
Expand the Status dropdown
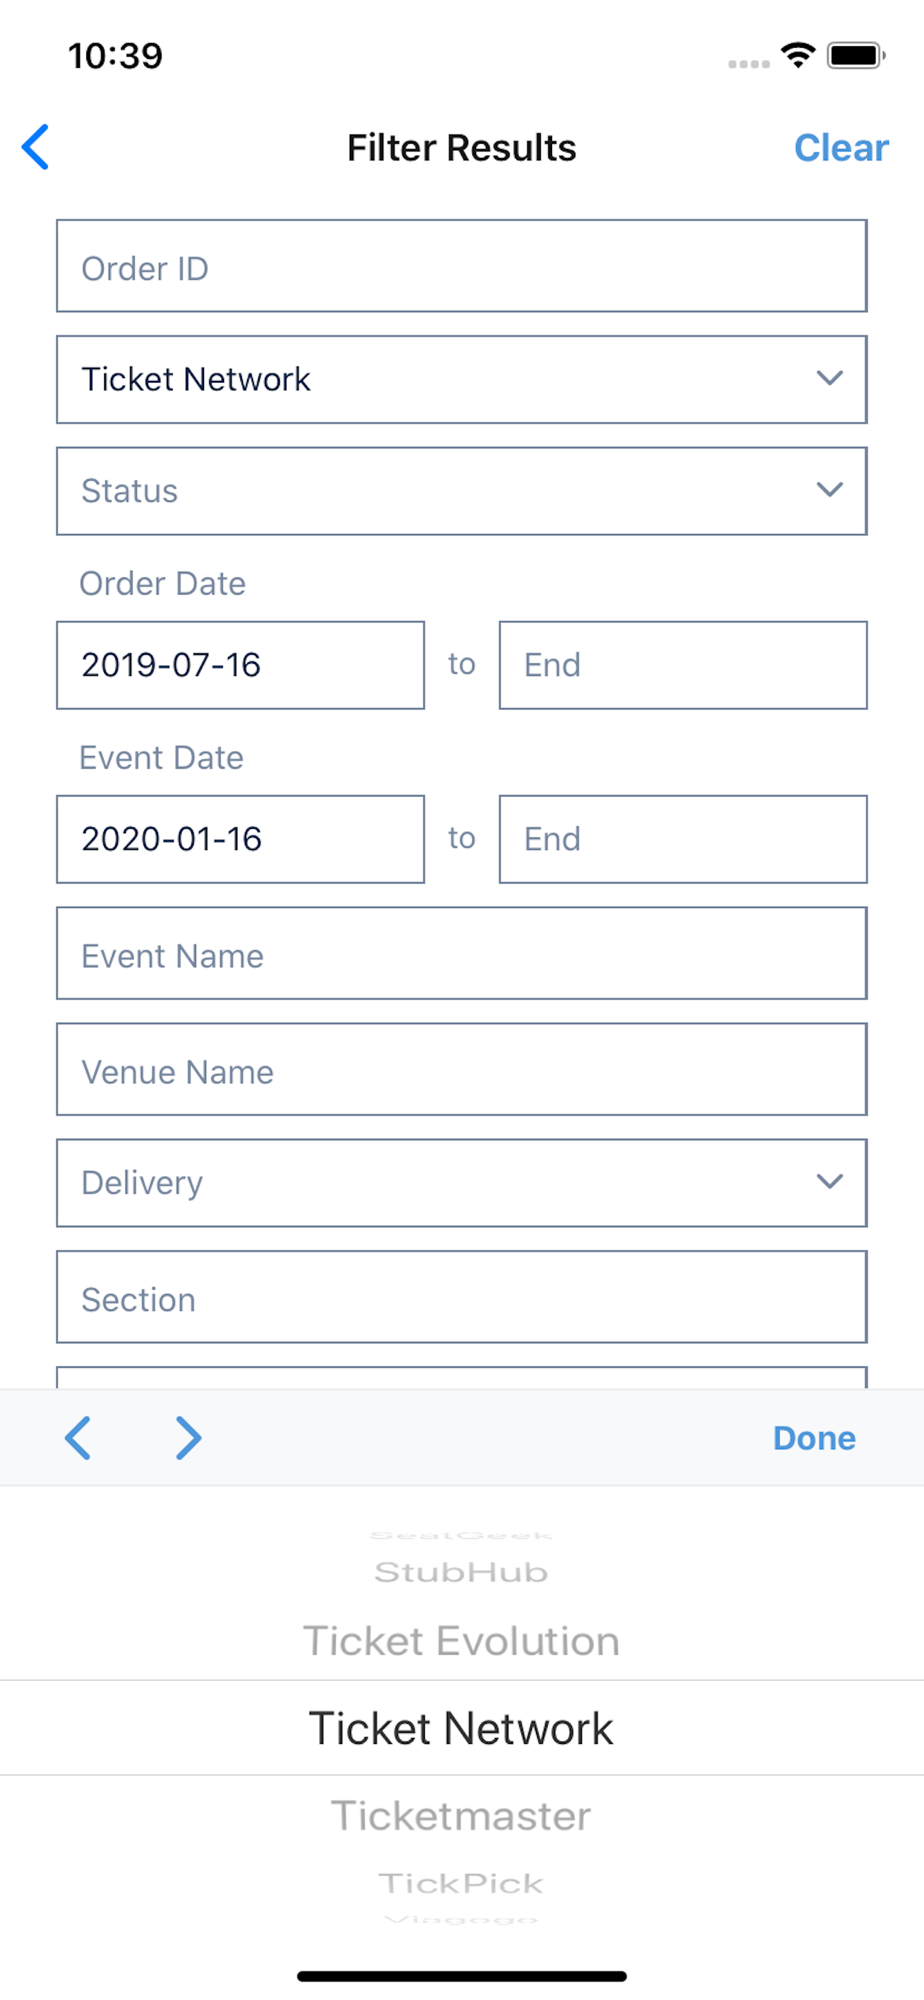click(x=461, y=491)
